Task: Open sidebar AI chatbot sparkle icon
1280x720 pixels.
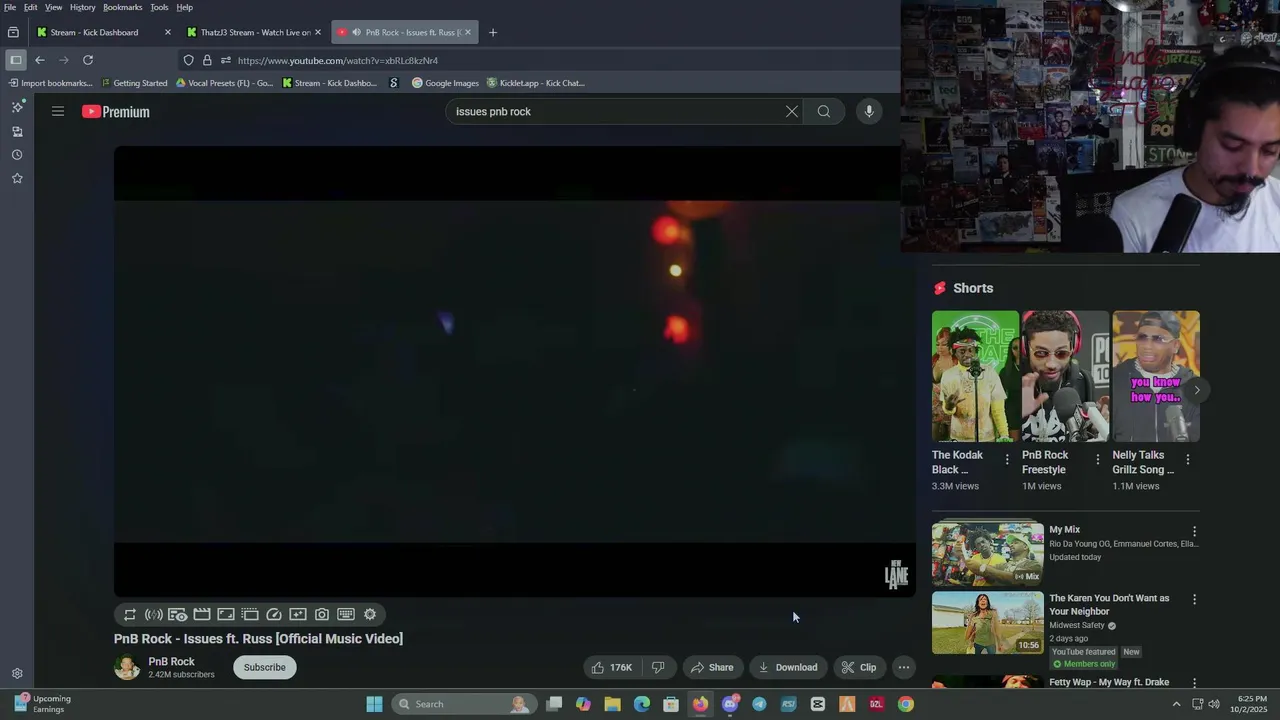Action: [x=17, y=107]
